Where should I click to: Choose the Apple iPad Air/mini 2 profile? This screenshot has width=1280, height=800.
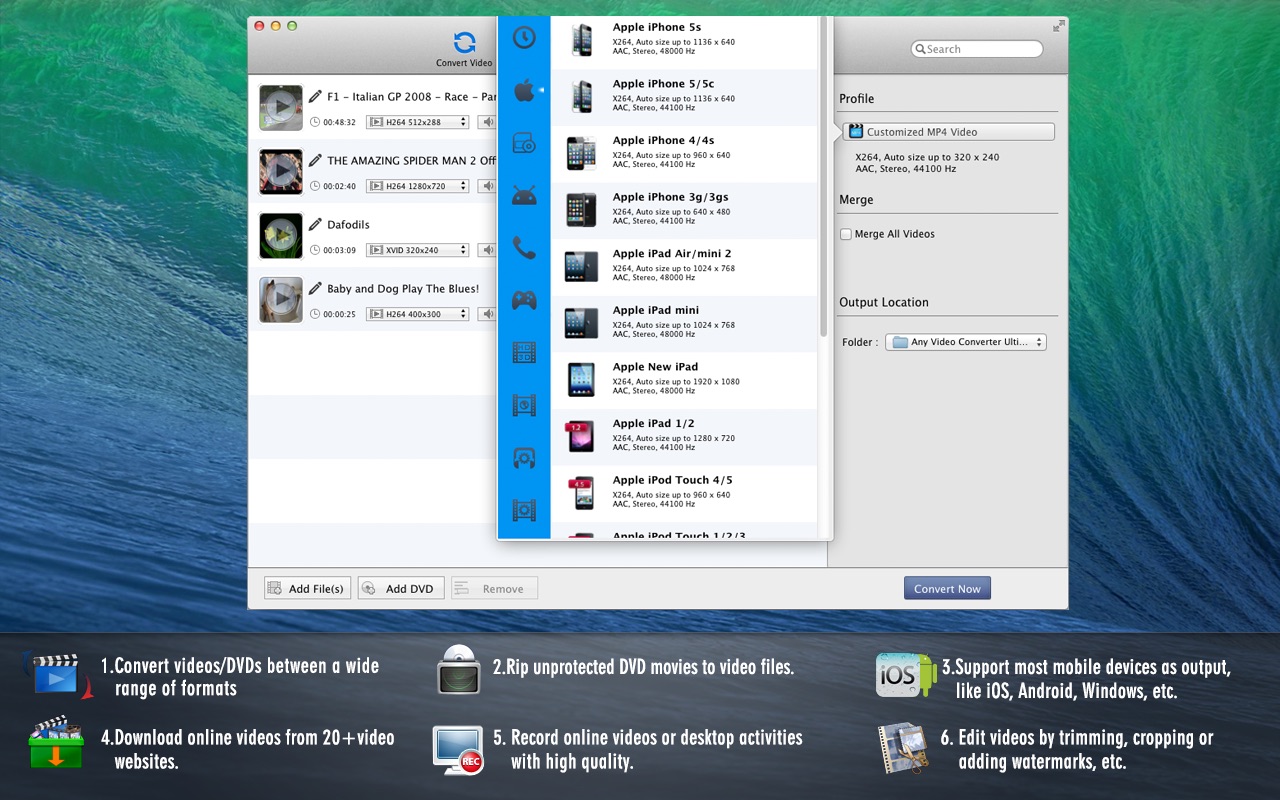tap(684, 267)
